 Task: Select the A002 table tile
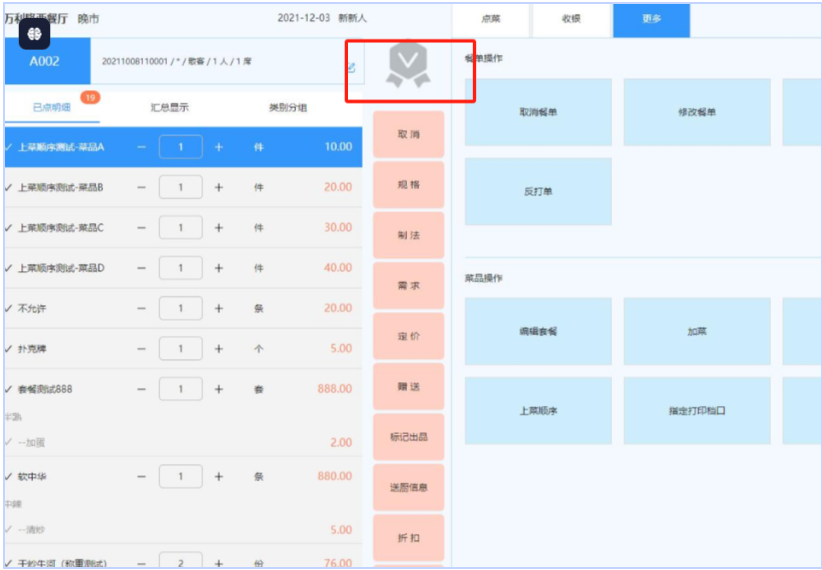coord(44,61)
